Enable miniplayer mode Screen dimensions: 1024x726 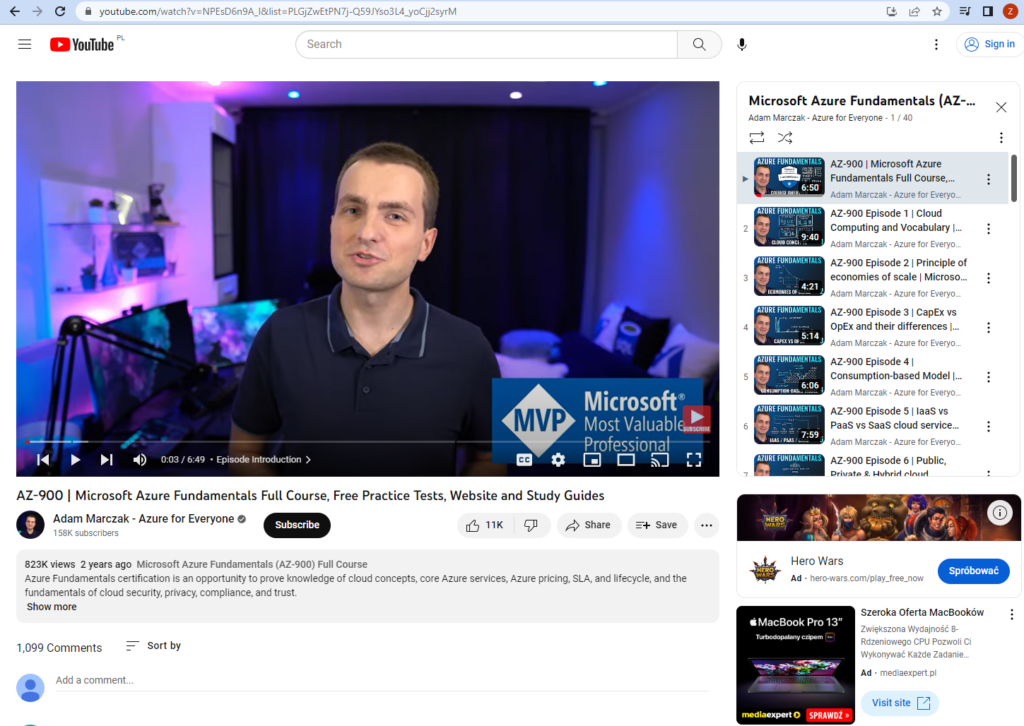(x=592, y=460)
